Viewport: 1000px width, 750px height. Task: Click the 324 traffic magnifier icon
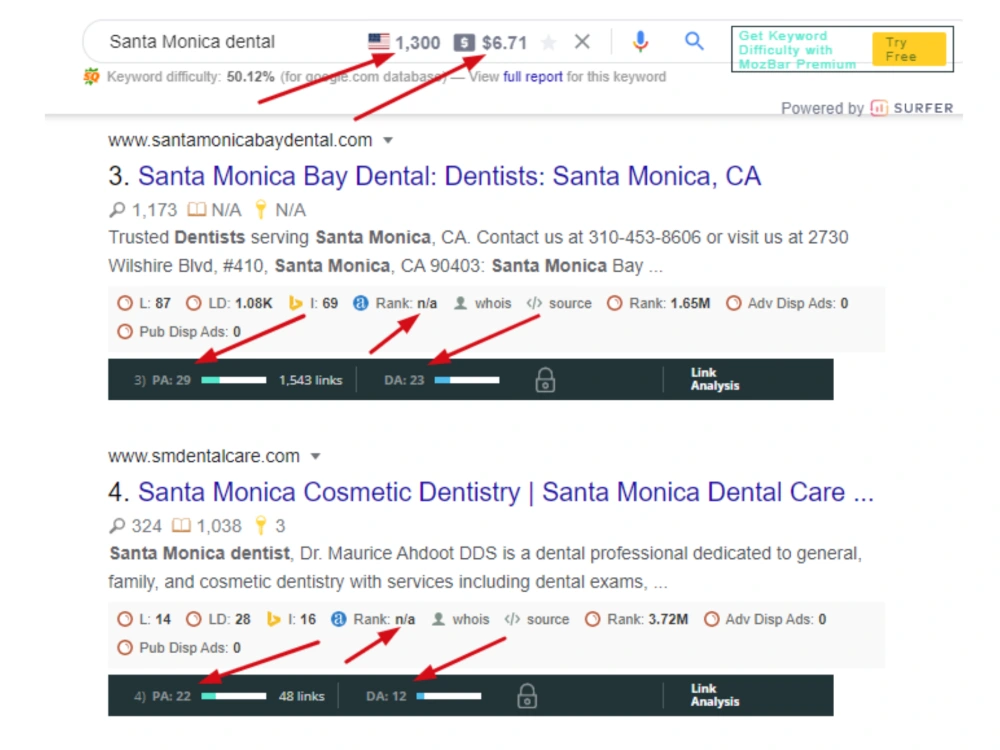point(117,526)
